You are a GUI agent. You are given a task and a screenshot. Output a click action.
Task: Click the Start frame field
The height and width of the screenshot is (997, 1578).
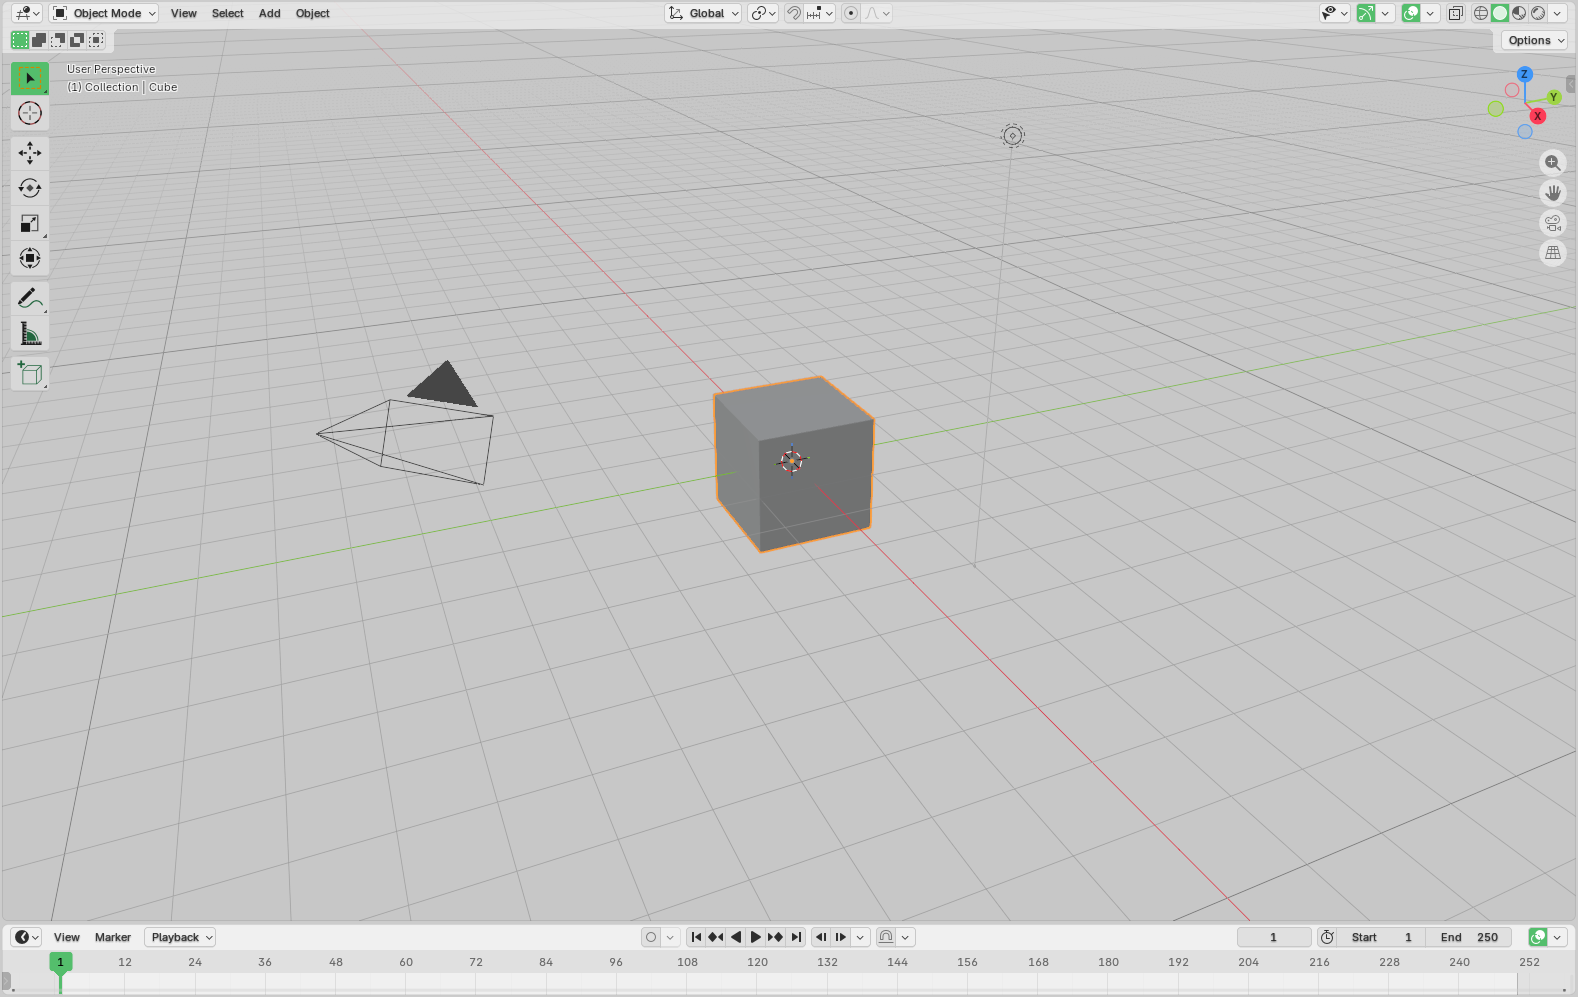[x=1380, y=937]
